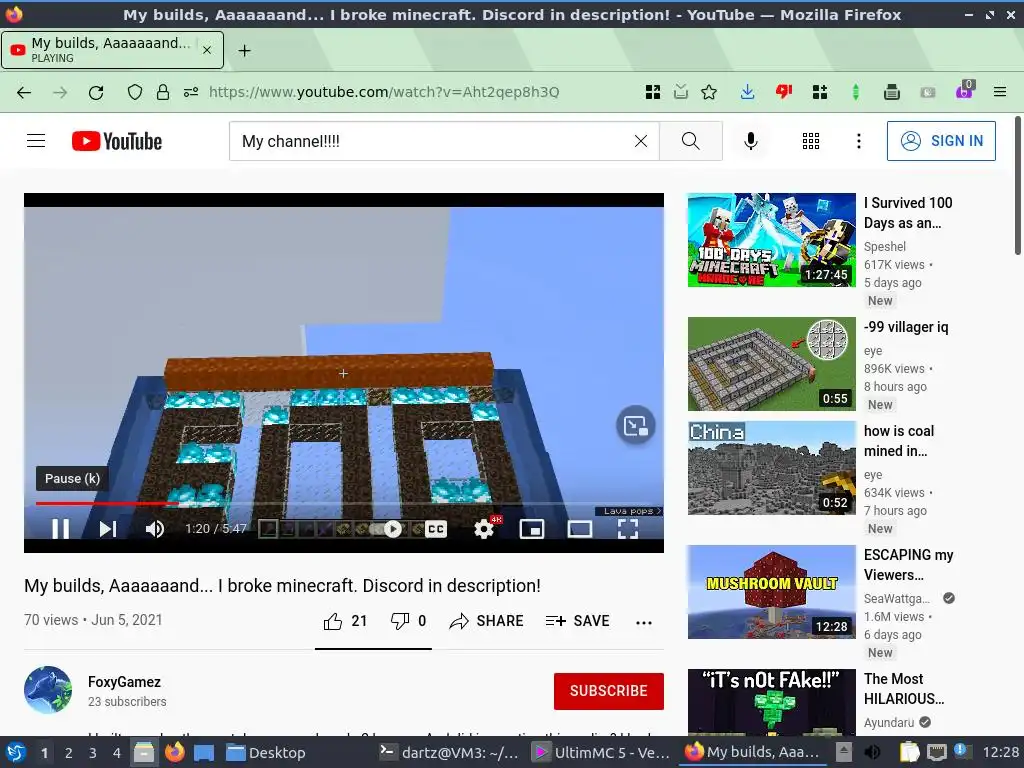Open video settings gear
Image resolution: width=1024 pixels, height=768 pixels.
tap(484, 528)
